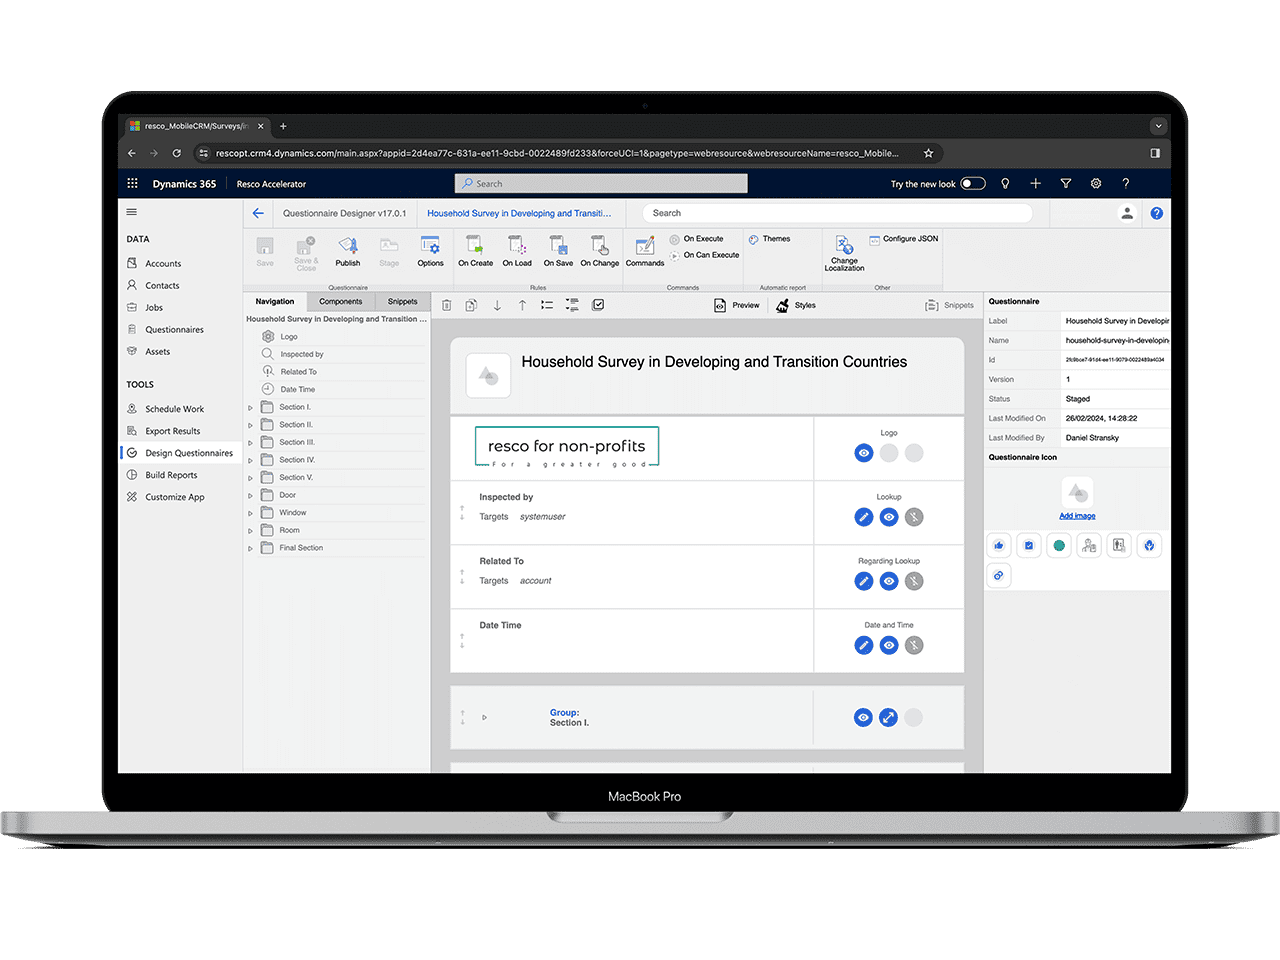The width and height of the screenshot is (1280, 960).
Task: Open the Options ribbon button
Action: [430, 251]
